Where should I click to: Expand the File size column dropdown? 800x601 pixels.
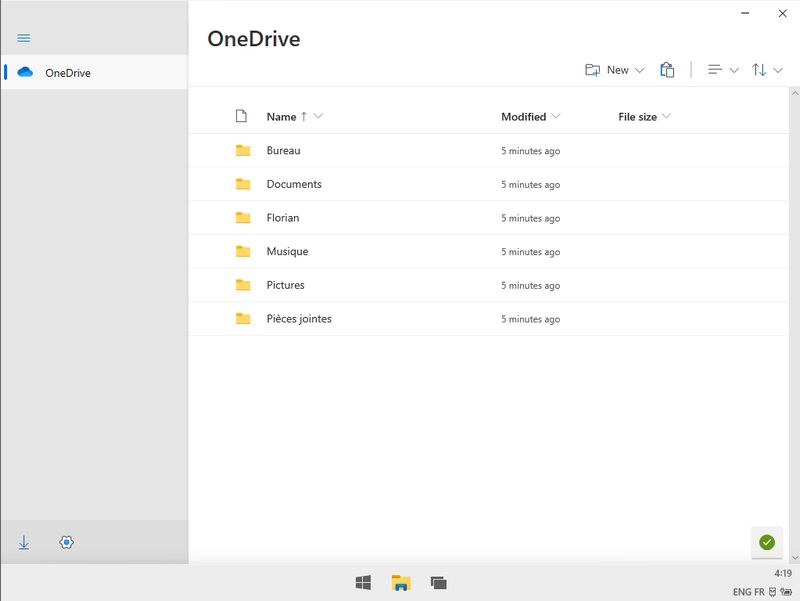pyautogui.click(x=666, y=117)
